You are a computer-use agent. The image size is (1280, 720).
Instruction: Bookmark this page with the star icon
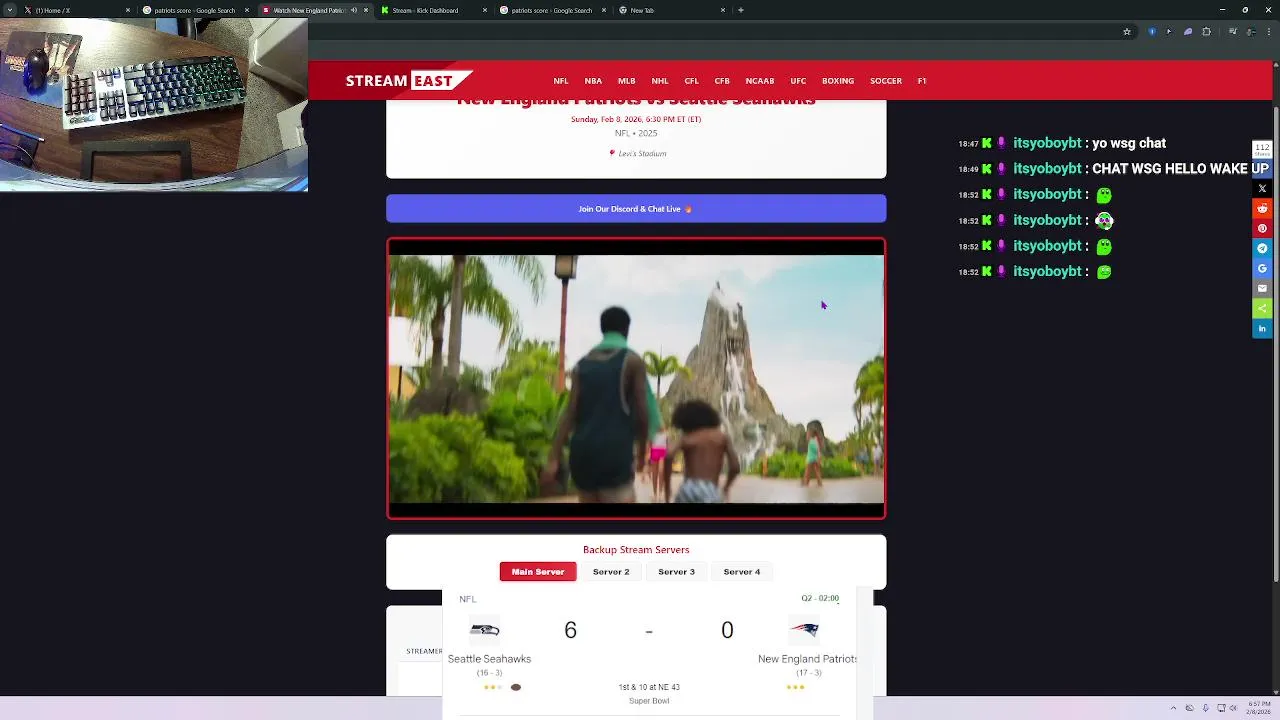coord(1127,32)
